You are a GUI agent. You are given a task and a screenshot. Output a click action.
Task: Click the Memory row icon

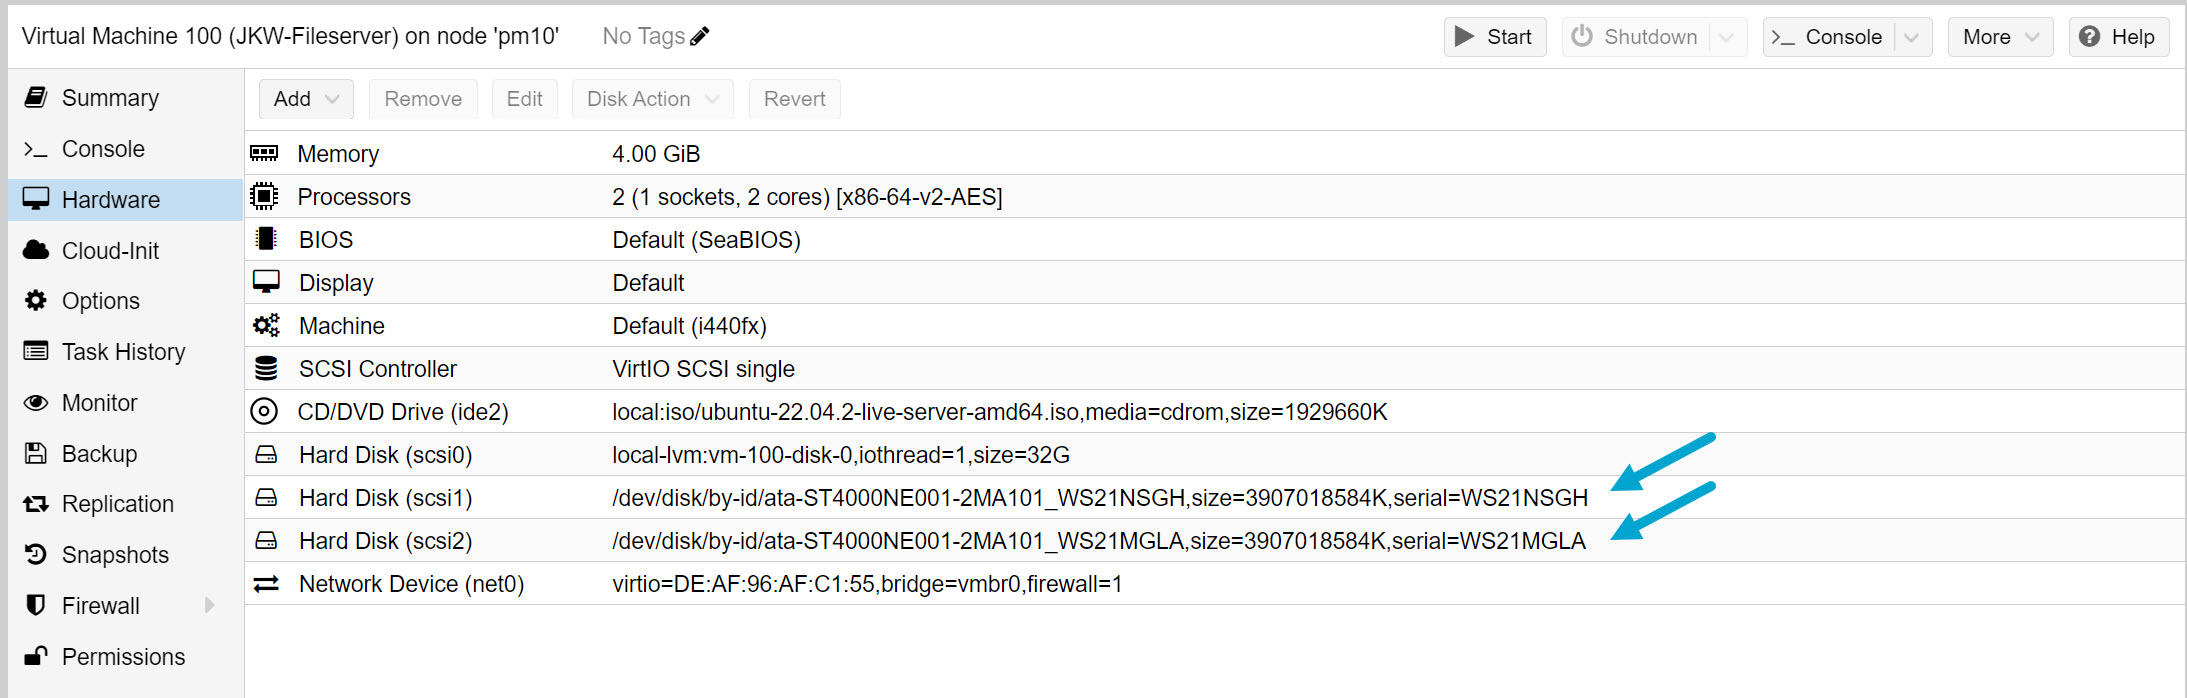pyautogui.click(x=265, y=153)
